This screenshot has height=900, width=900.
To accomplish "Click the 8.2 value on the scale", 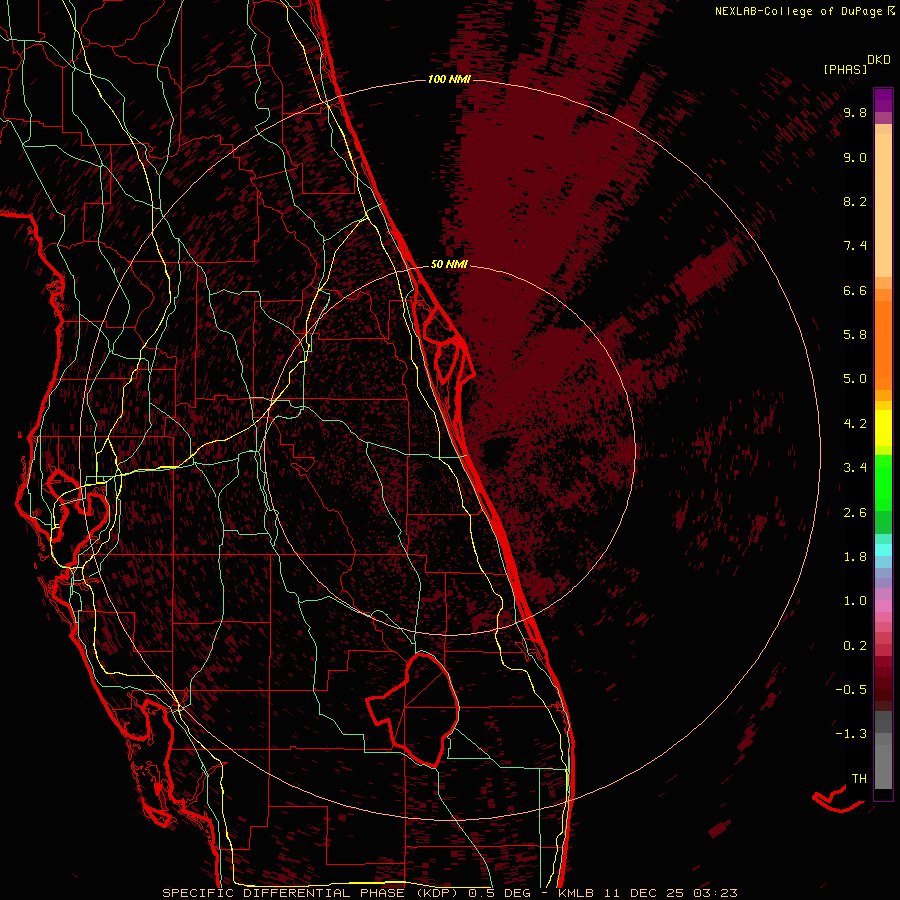I will tap(855, 202).
